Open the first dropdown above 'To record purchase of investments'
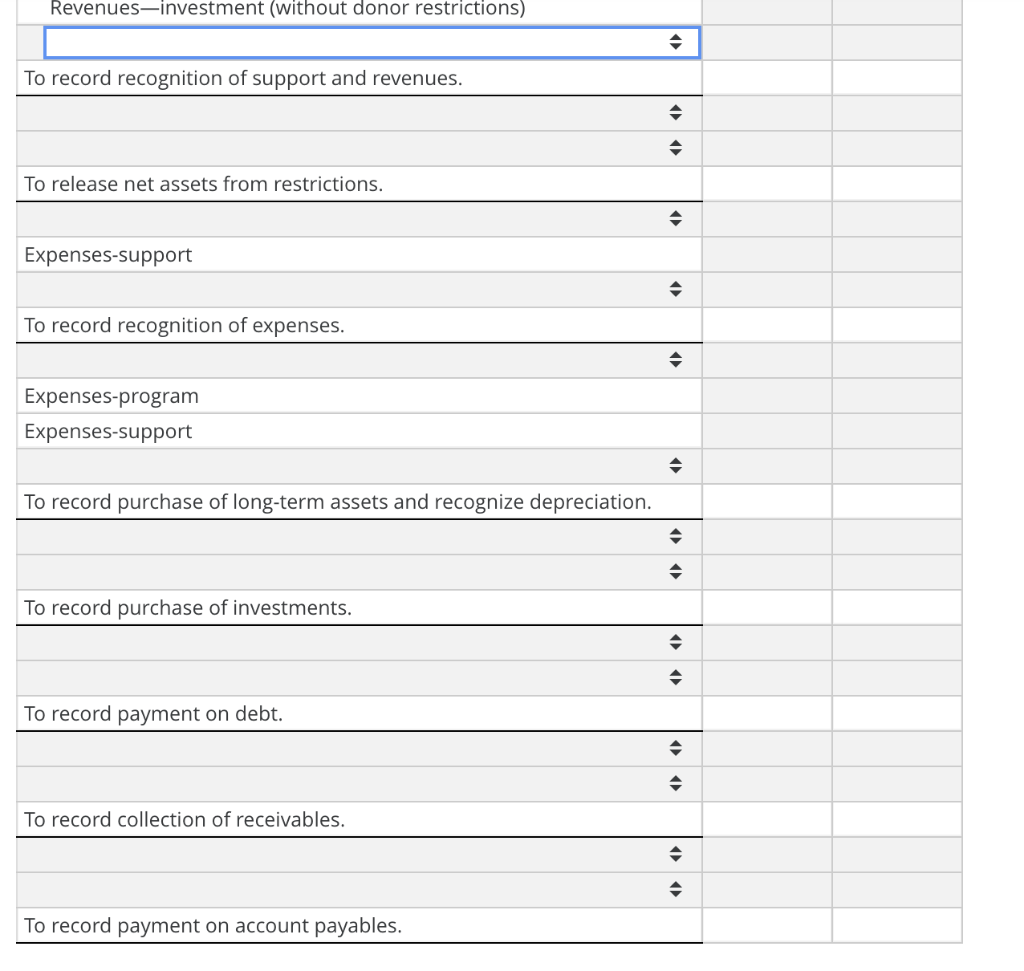Image resolution: width=1024 pixels, height=971 pixels. coord(677,536)
